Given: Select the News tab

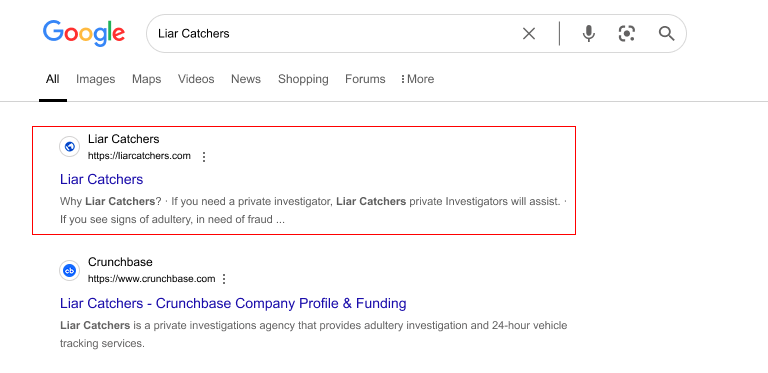Looking at the screenshot, I should pos(246,79).
